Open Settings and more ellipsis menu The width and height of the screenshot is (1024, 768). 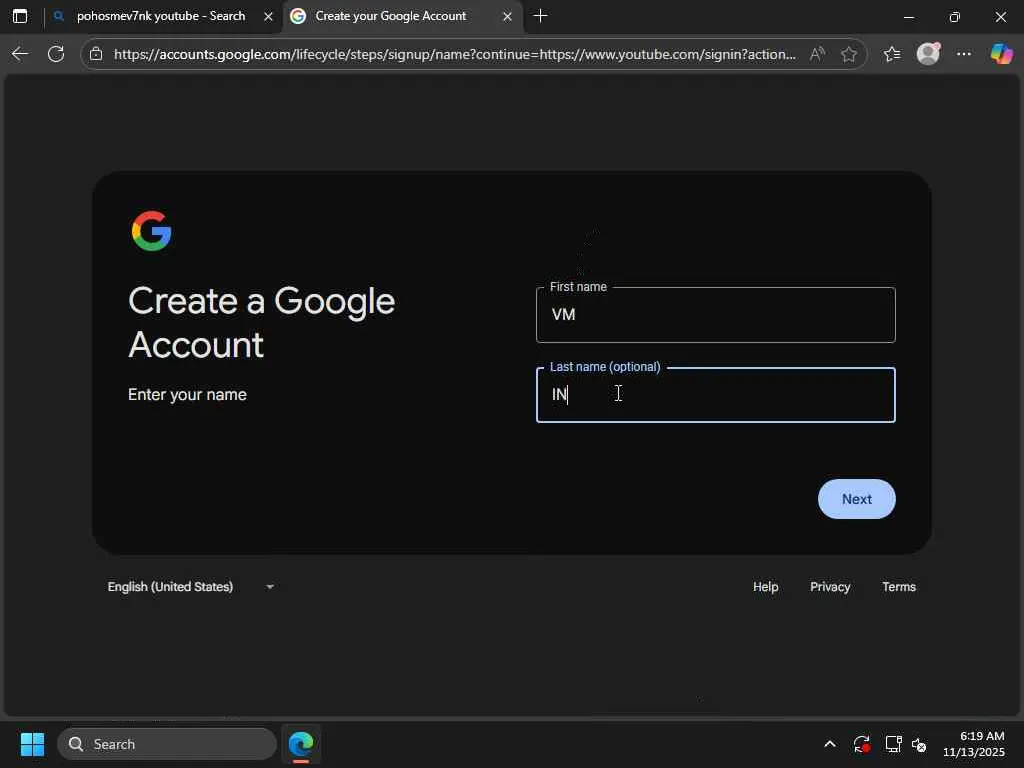pos(964,54)
